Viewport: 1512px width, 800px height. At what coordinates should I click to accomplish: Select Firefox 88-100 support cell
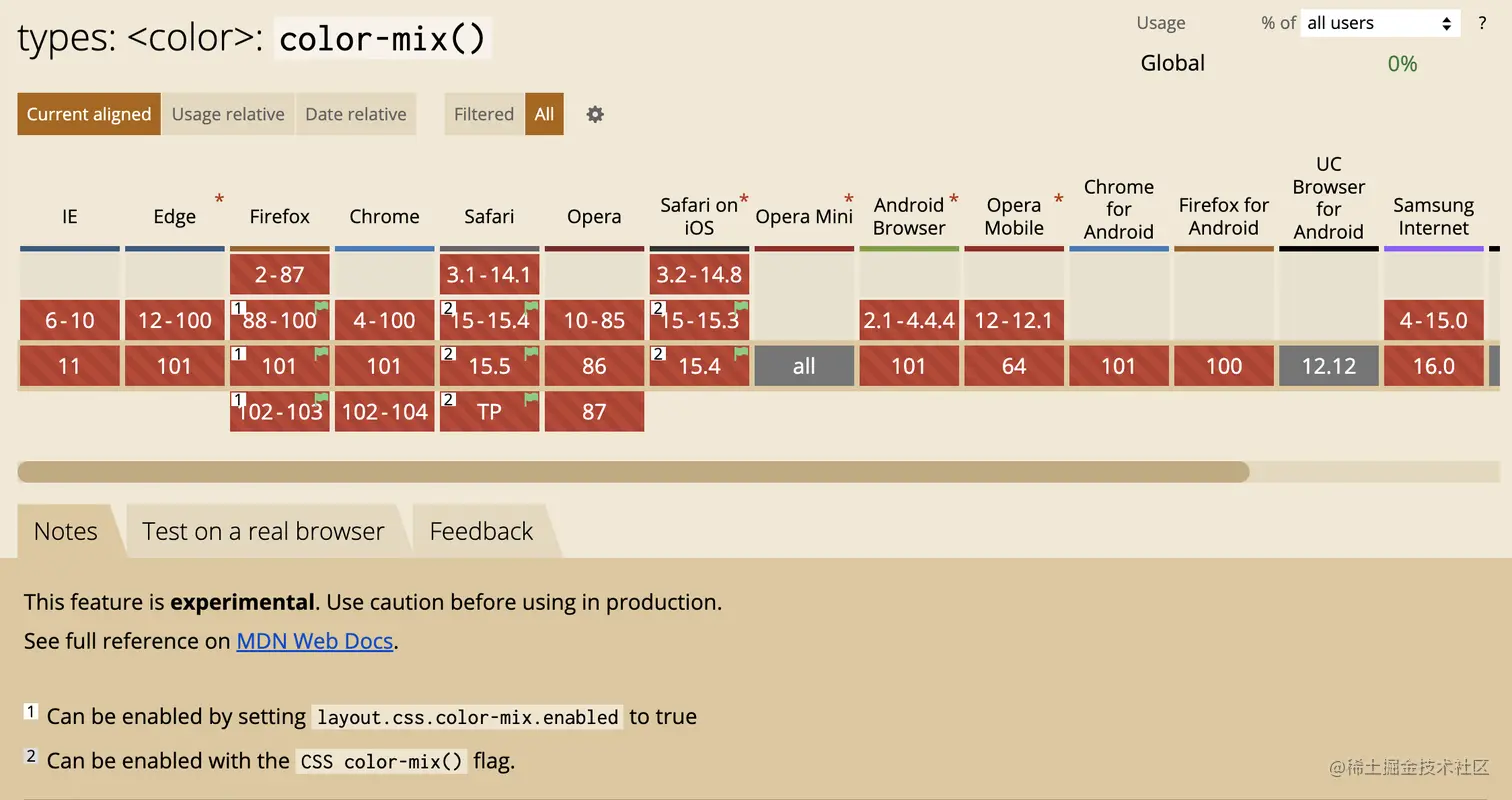[279, 320]
